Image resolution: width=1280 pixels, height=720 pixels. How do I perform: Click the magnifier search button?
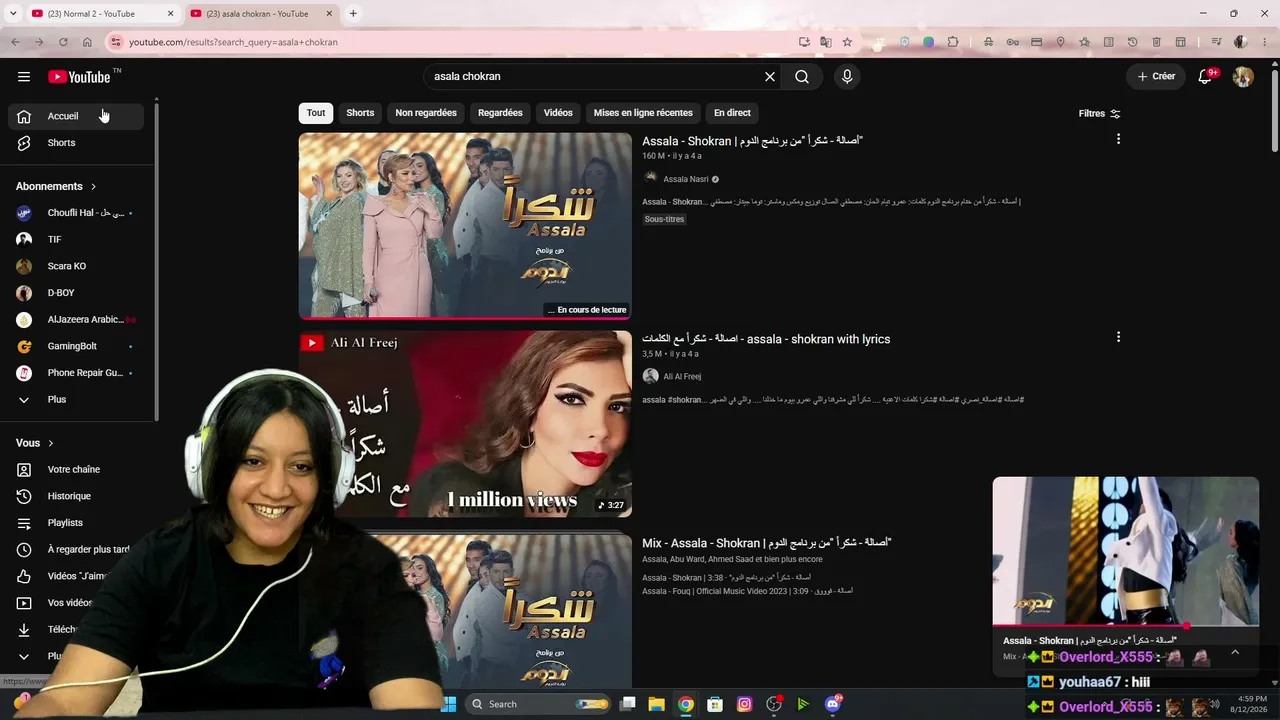tap(802, 77)
